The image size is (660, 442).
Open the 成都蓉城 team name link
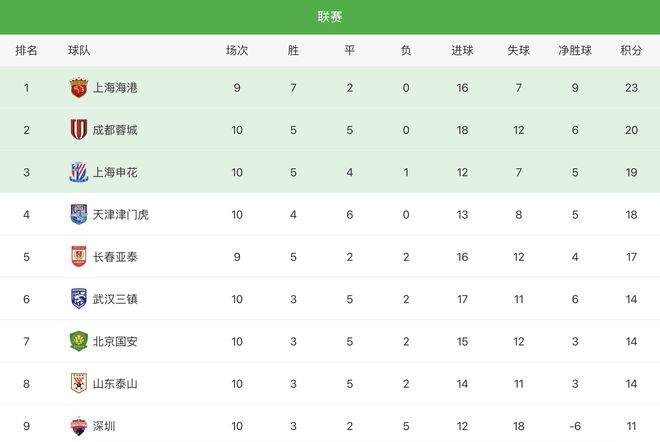(115, 130)
